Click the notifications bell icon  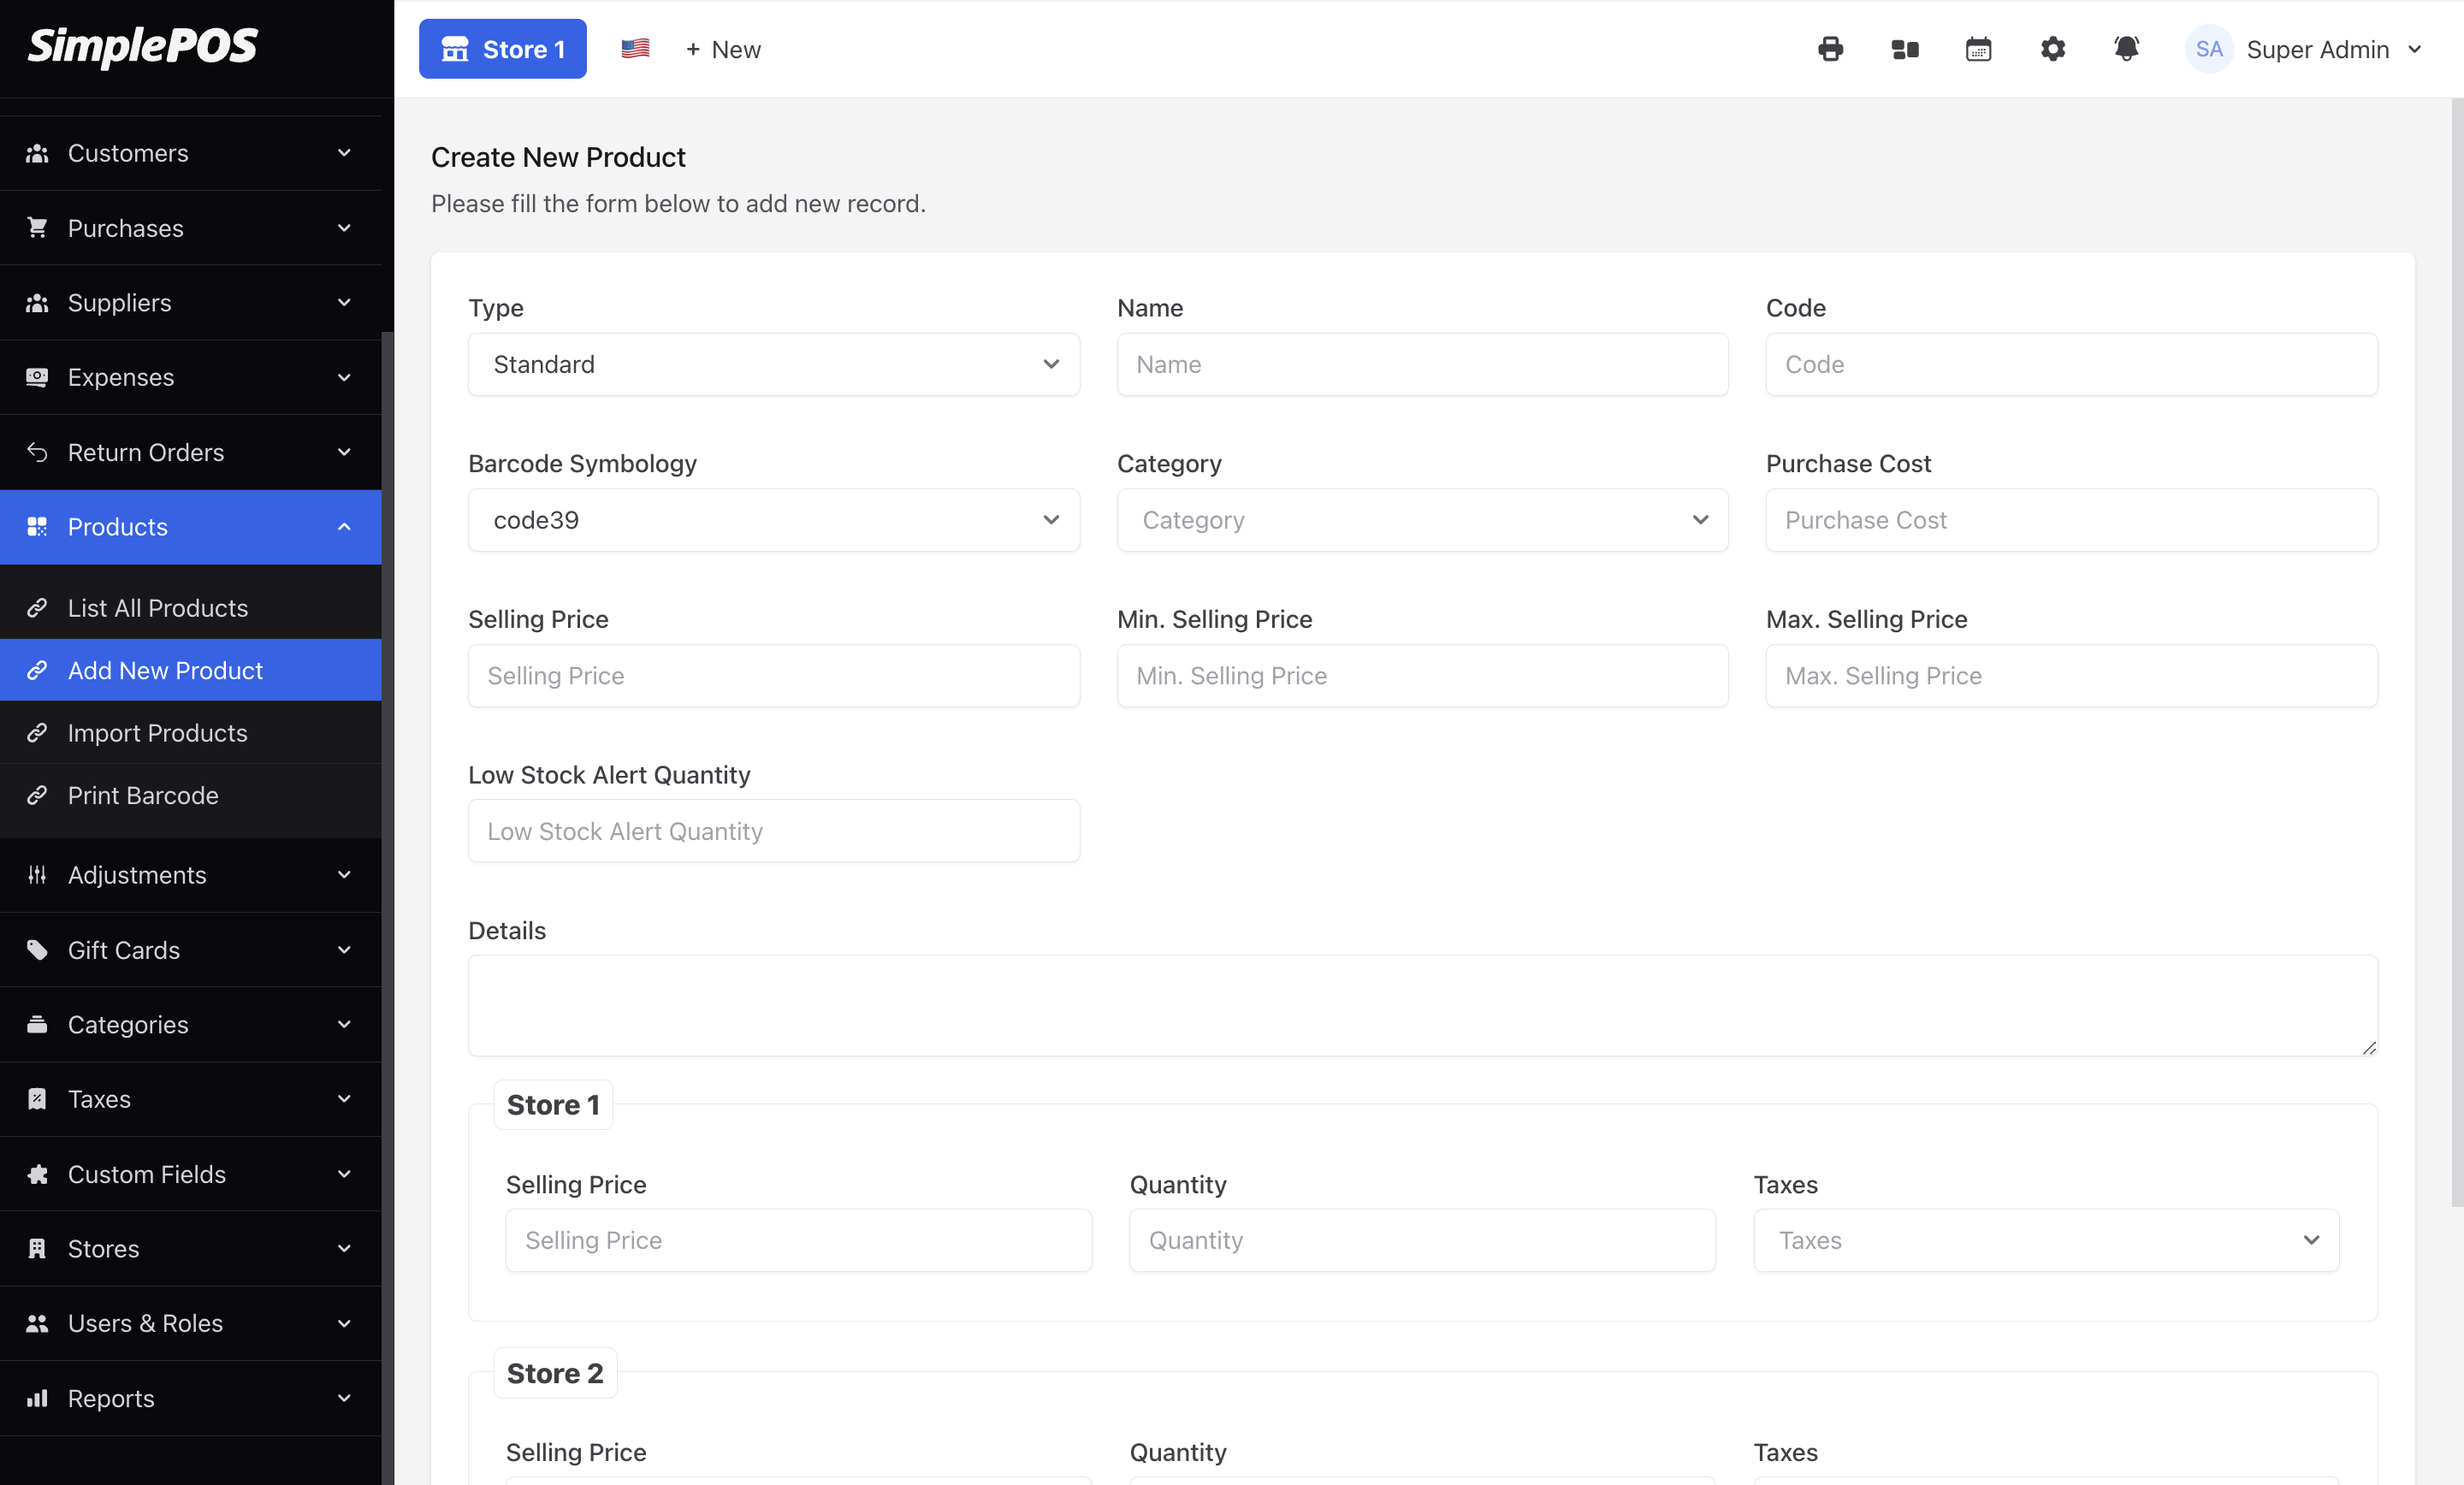(x=2126, y=49)
